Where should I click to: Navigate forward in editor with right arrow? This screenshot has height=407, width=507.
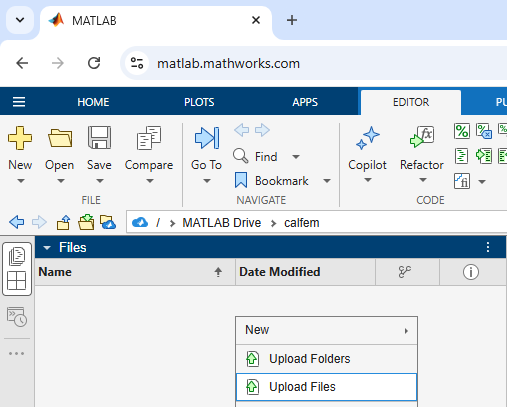[x=262, y=130]
